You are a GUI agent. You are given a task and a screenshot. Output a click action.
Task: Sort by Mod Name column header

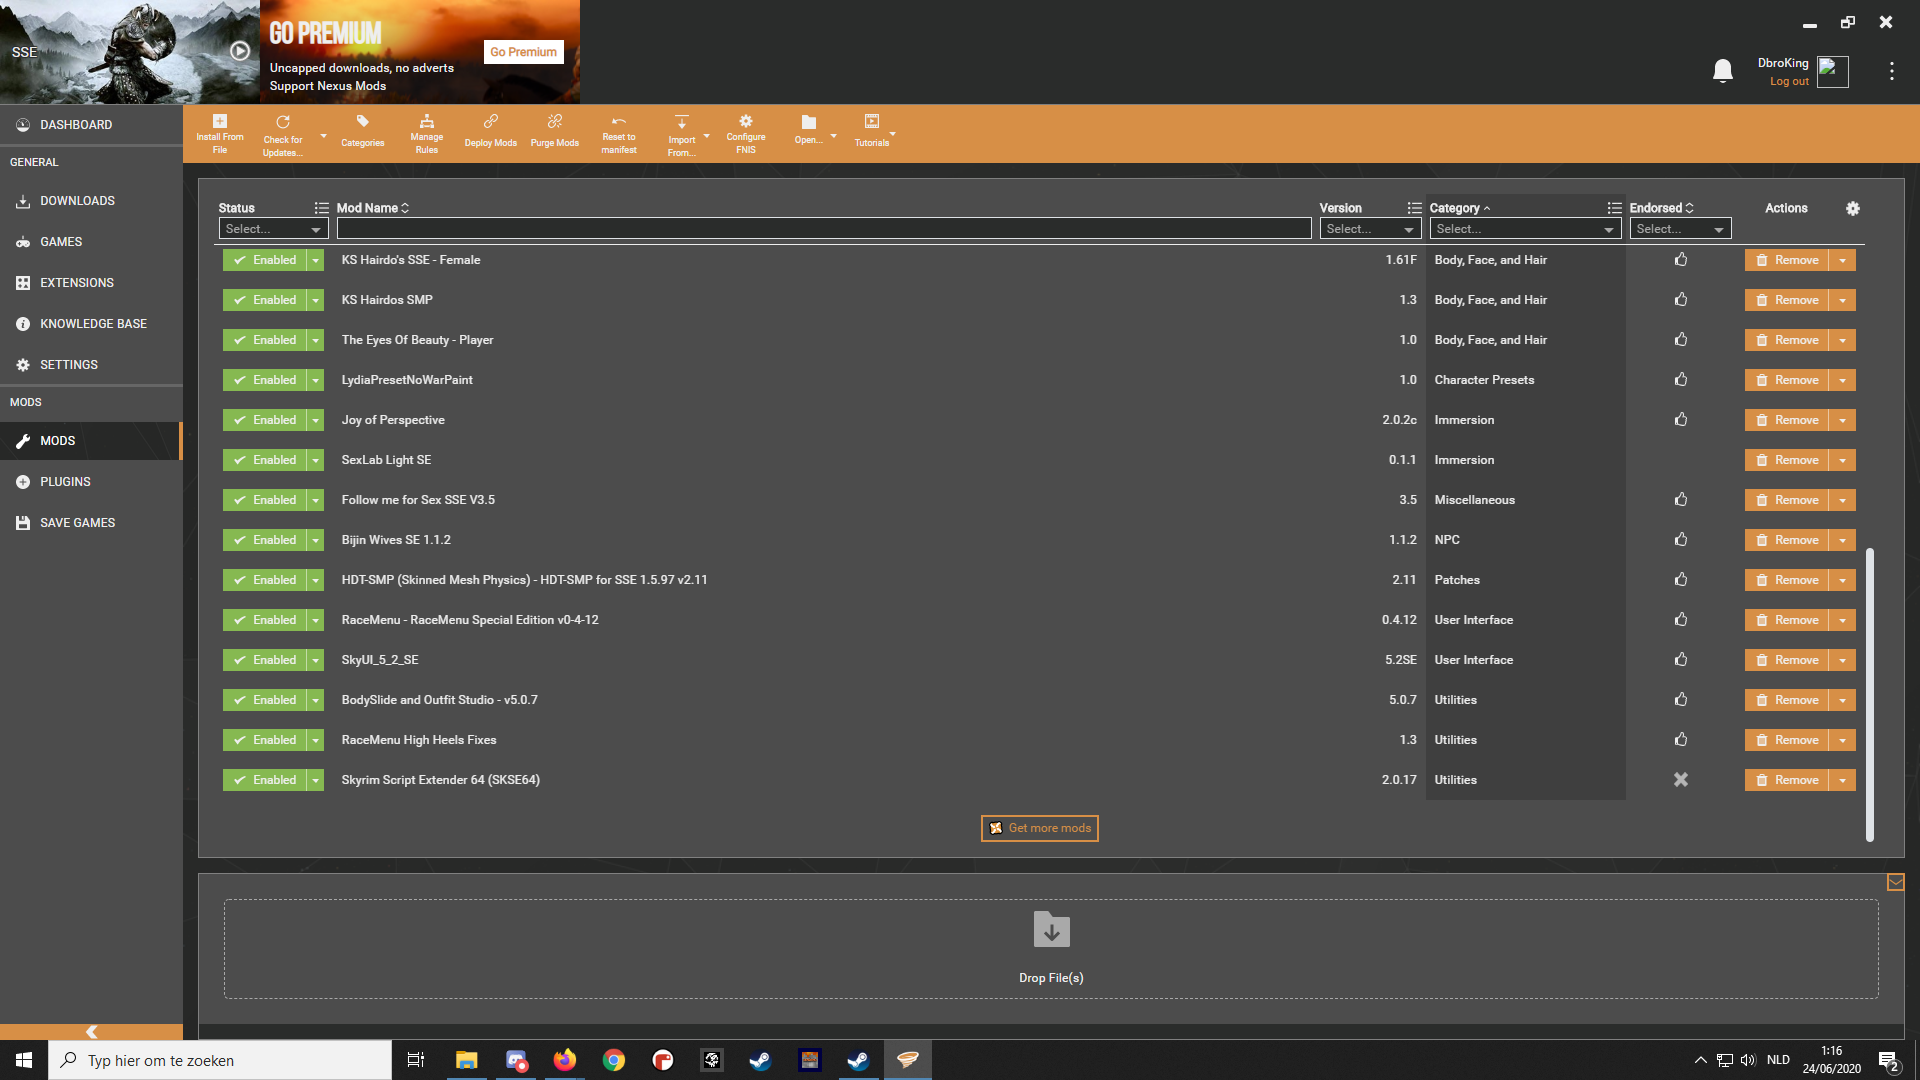[373, 208]
